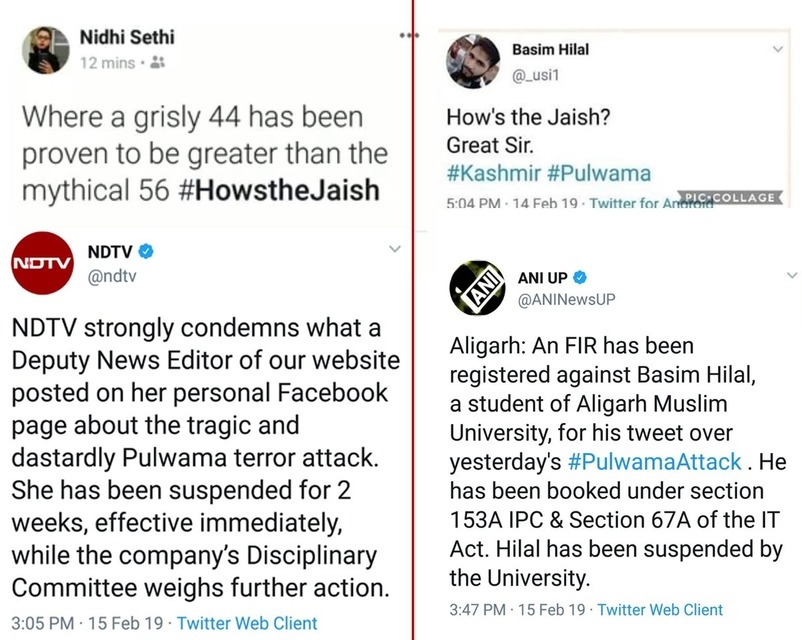Viewport: 802px width, 640px height.
Task: Expand the NDTV tweet chevron menu
Action: click(393, 248)
